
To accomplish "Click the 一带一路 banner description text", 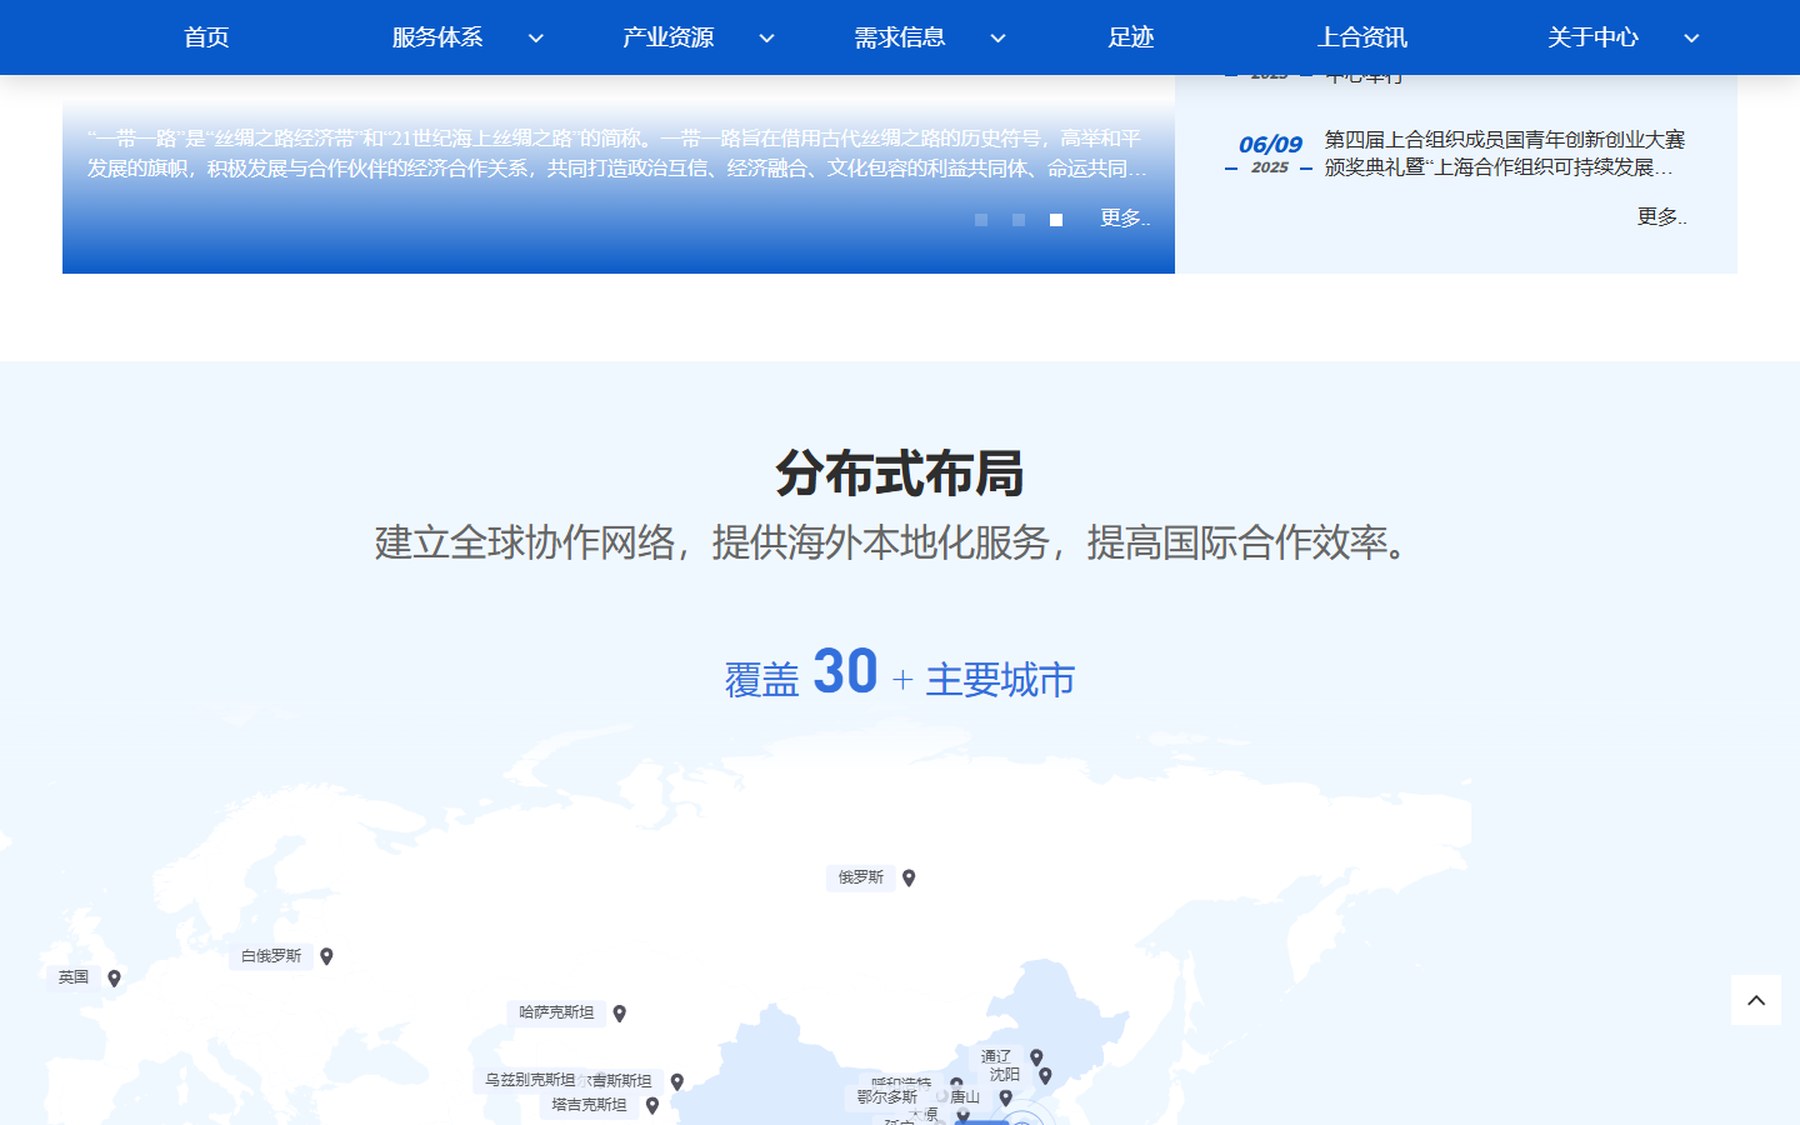I will (x=616, y=153).
